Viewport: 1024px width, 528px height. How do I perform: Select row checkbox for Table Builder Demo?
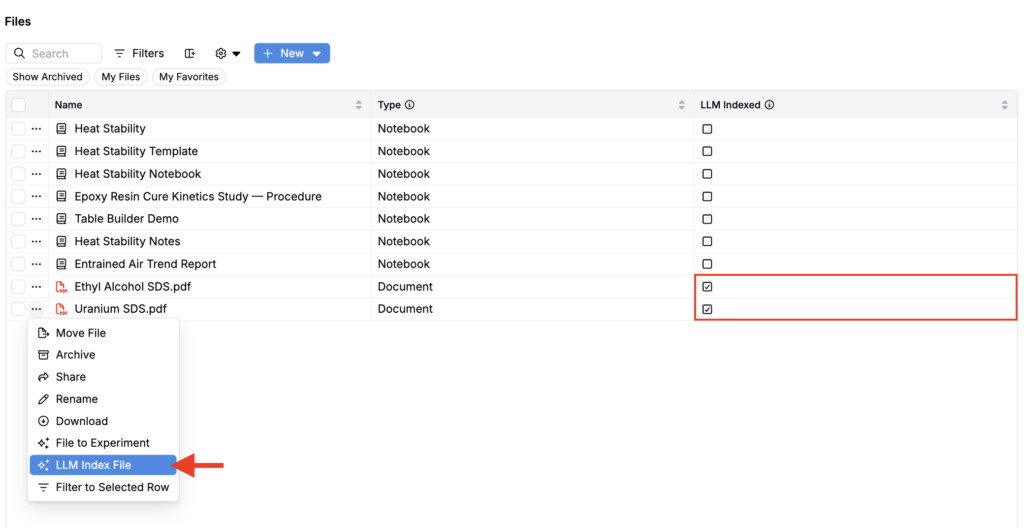click(x=18, y=218)
